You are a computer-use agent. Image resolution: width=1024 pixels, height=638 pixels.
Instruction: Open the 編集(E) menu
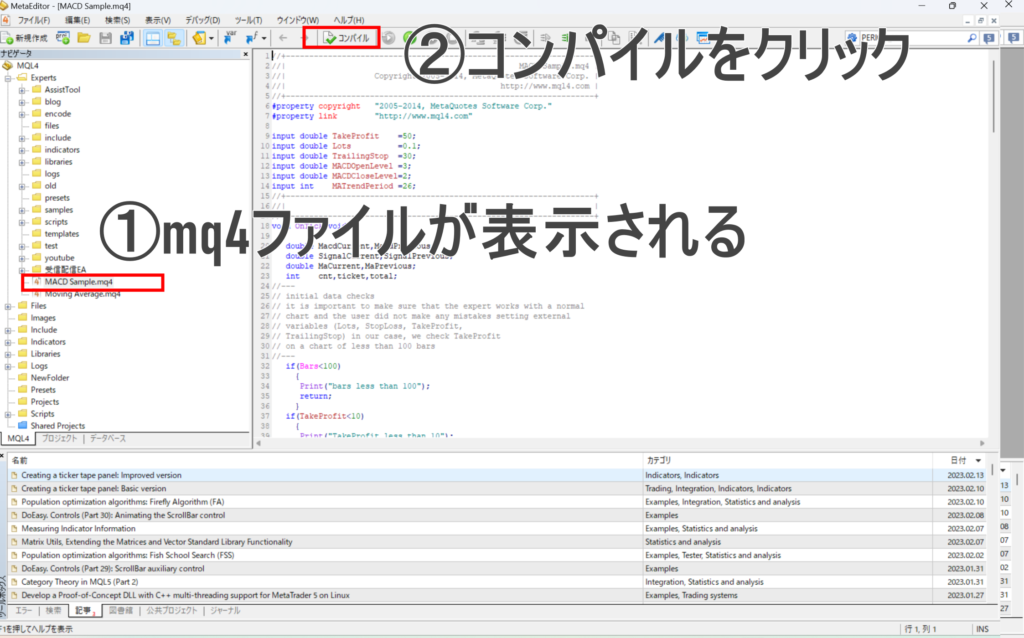click(77, 20)
